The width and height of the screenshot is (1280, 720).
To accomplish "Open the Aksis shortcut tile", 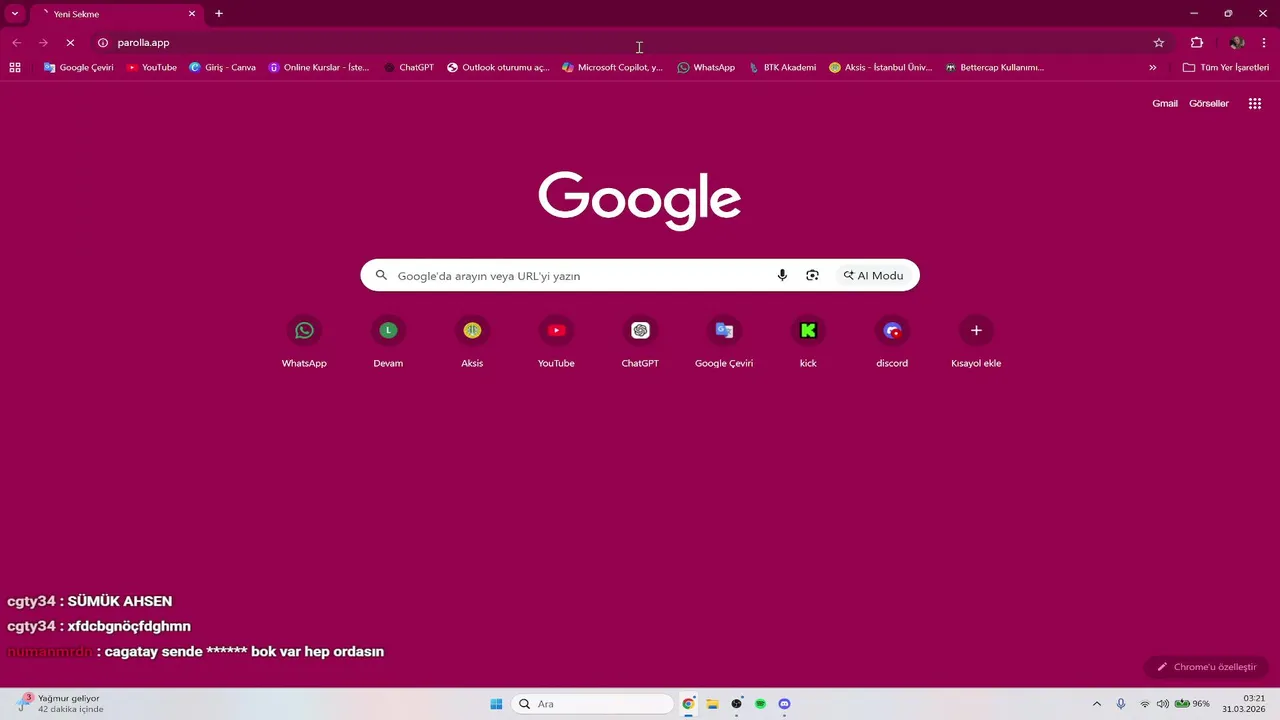I will (472, 342).
